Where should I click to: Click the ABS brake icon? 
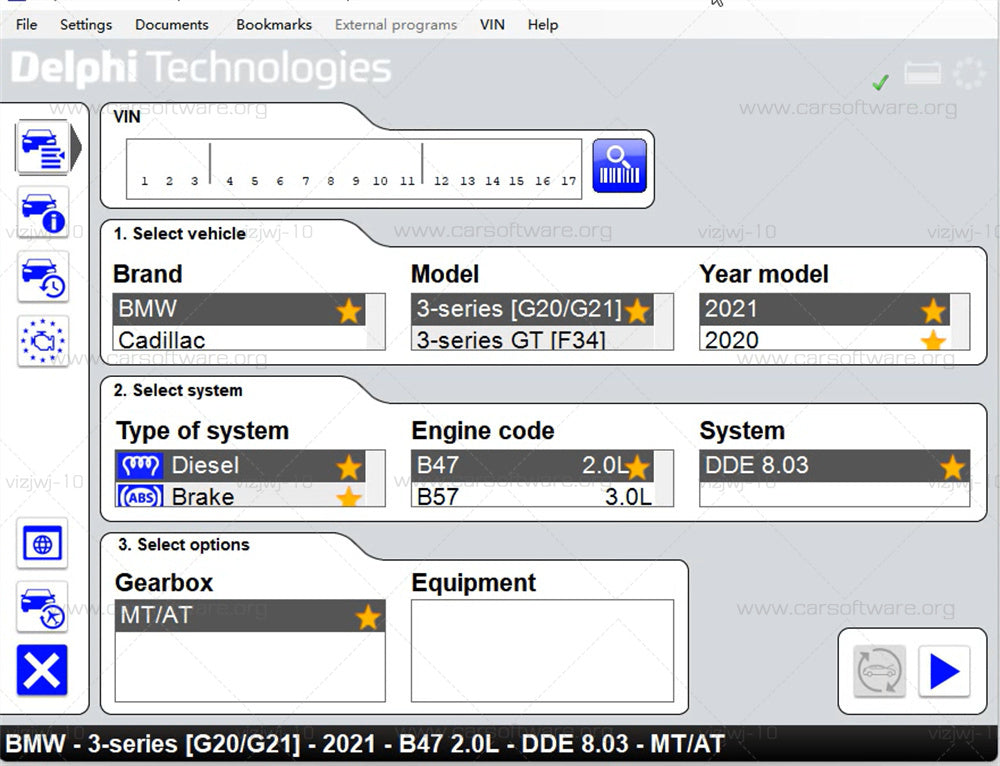[140, 496]
